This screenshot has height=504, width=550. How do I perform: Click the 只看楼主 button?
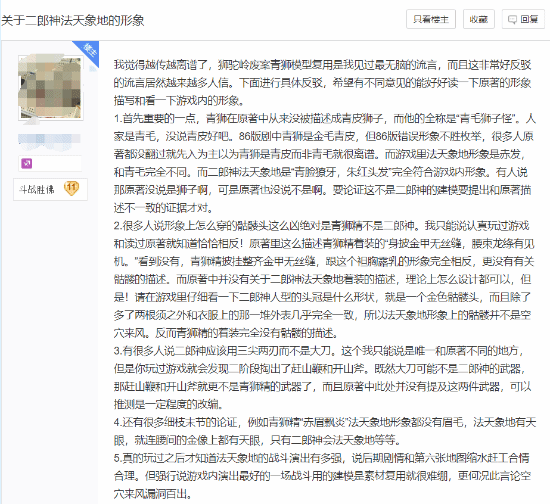click(431, 19)
